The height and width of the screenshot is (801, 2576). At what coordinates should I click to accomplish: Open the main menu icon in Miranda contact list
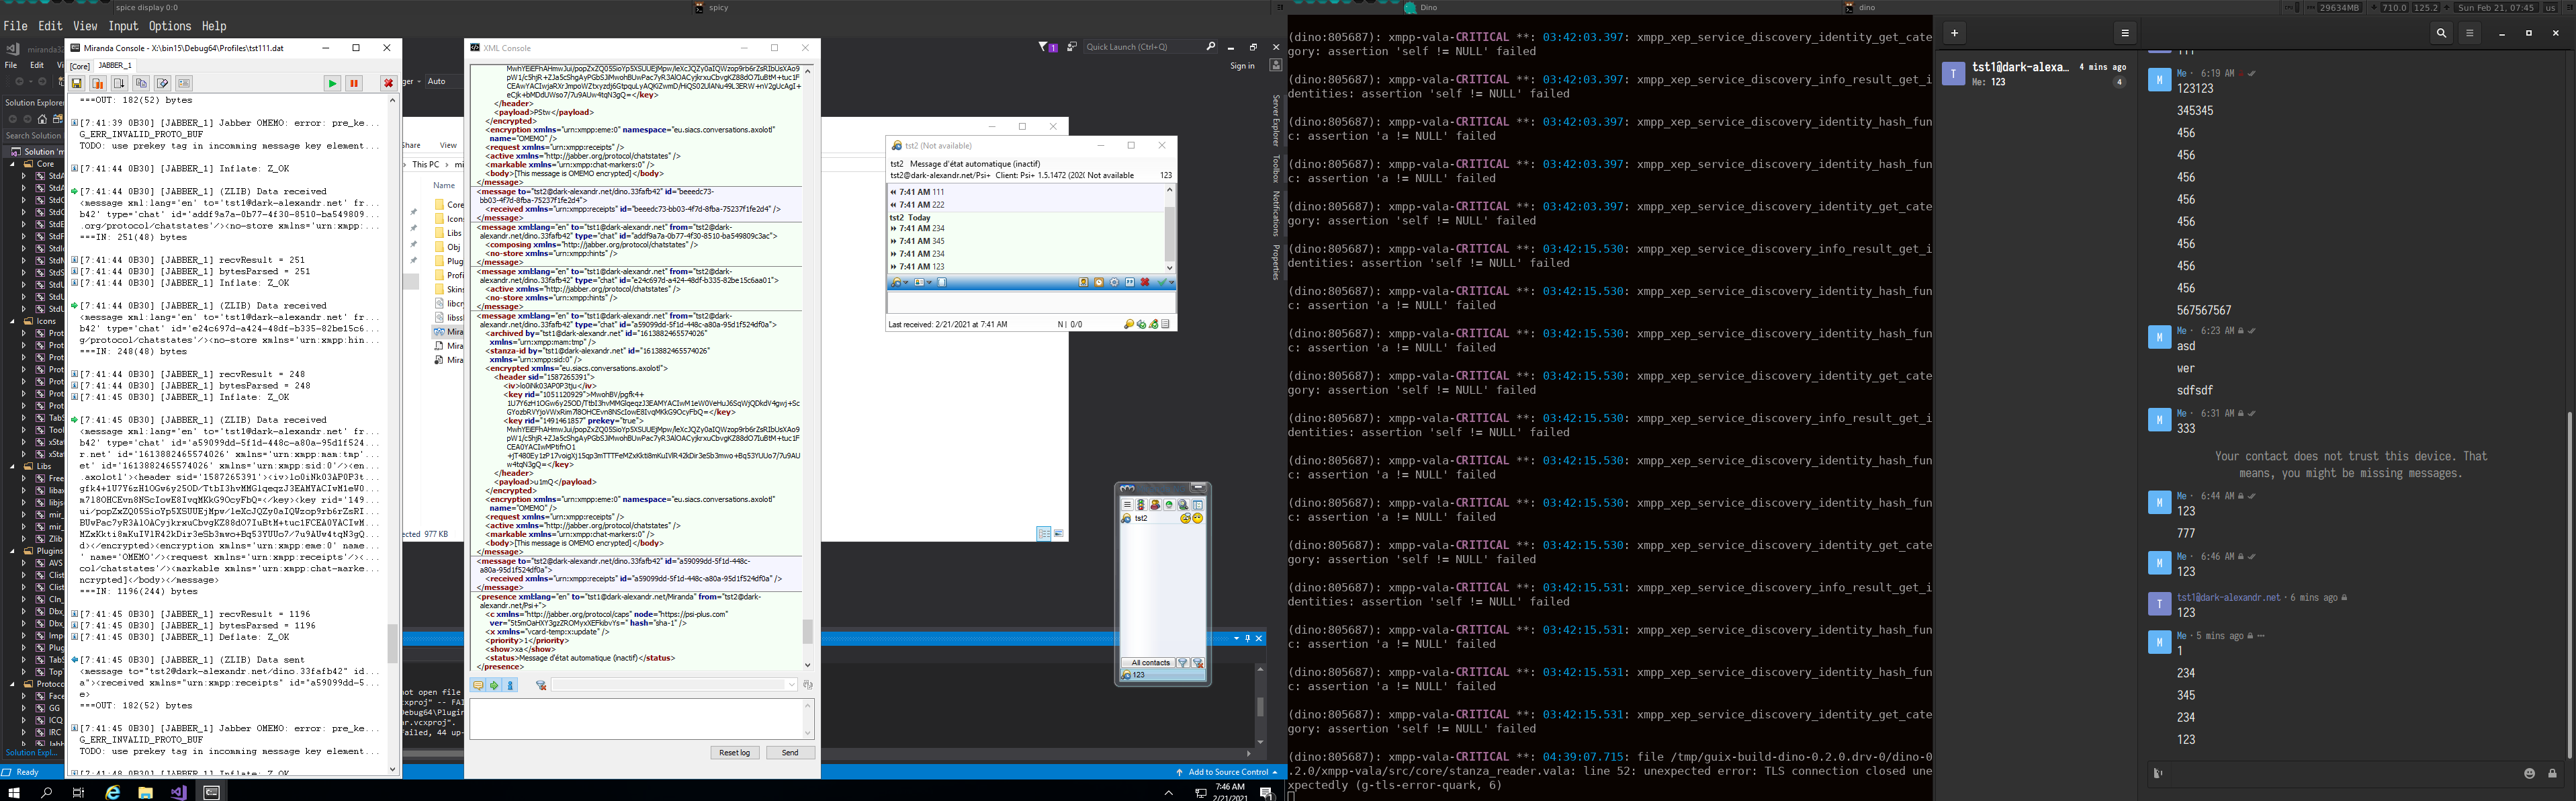(1127, 505)
